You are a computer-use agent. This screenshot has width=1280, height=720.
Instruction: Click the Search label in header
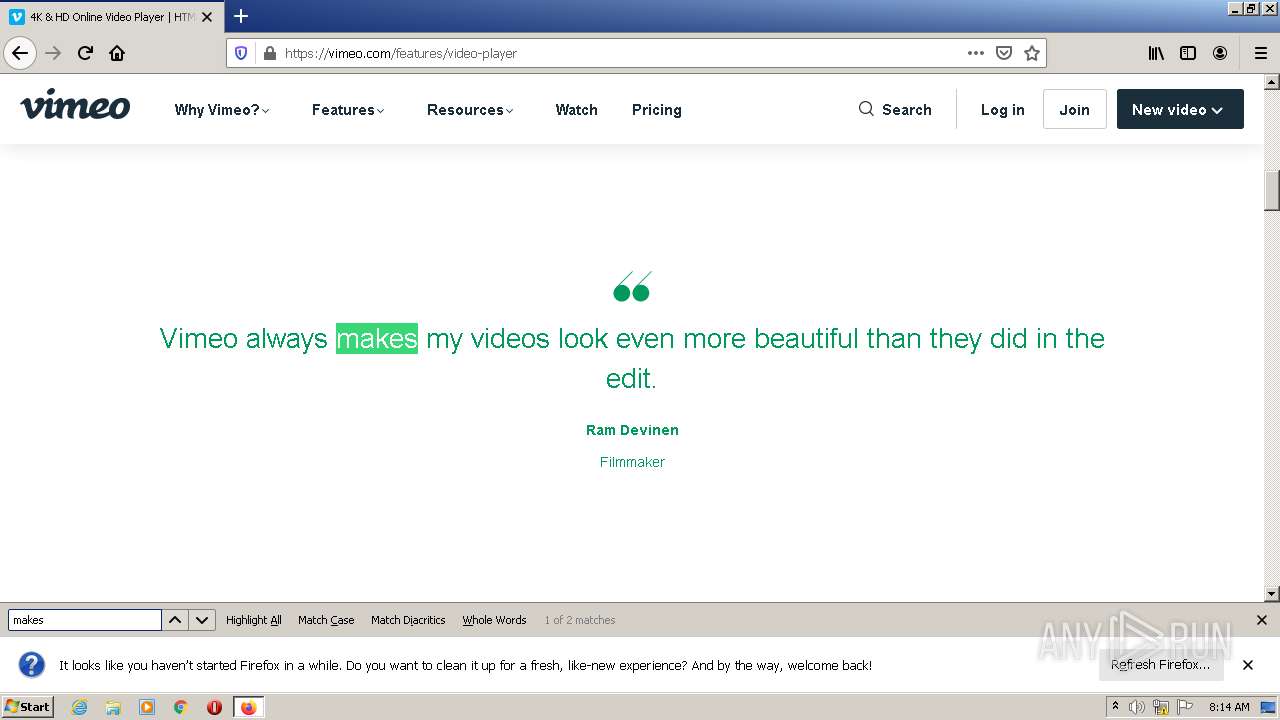(x=907, y=110)
